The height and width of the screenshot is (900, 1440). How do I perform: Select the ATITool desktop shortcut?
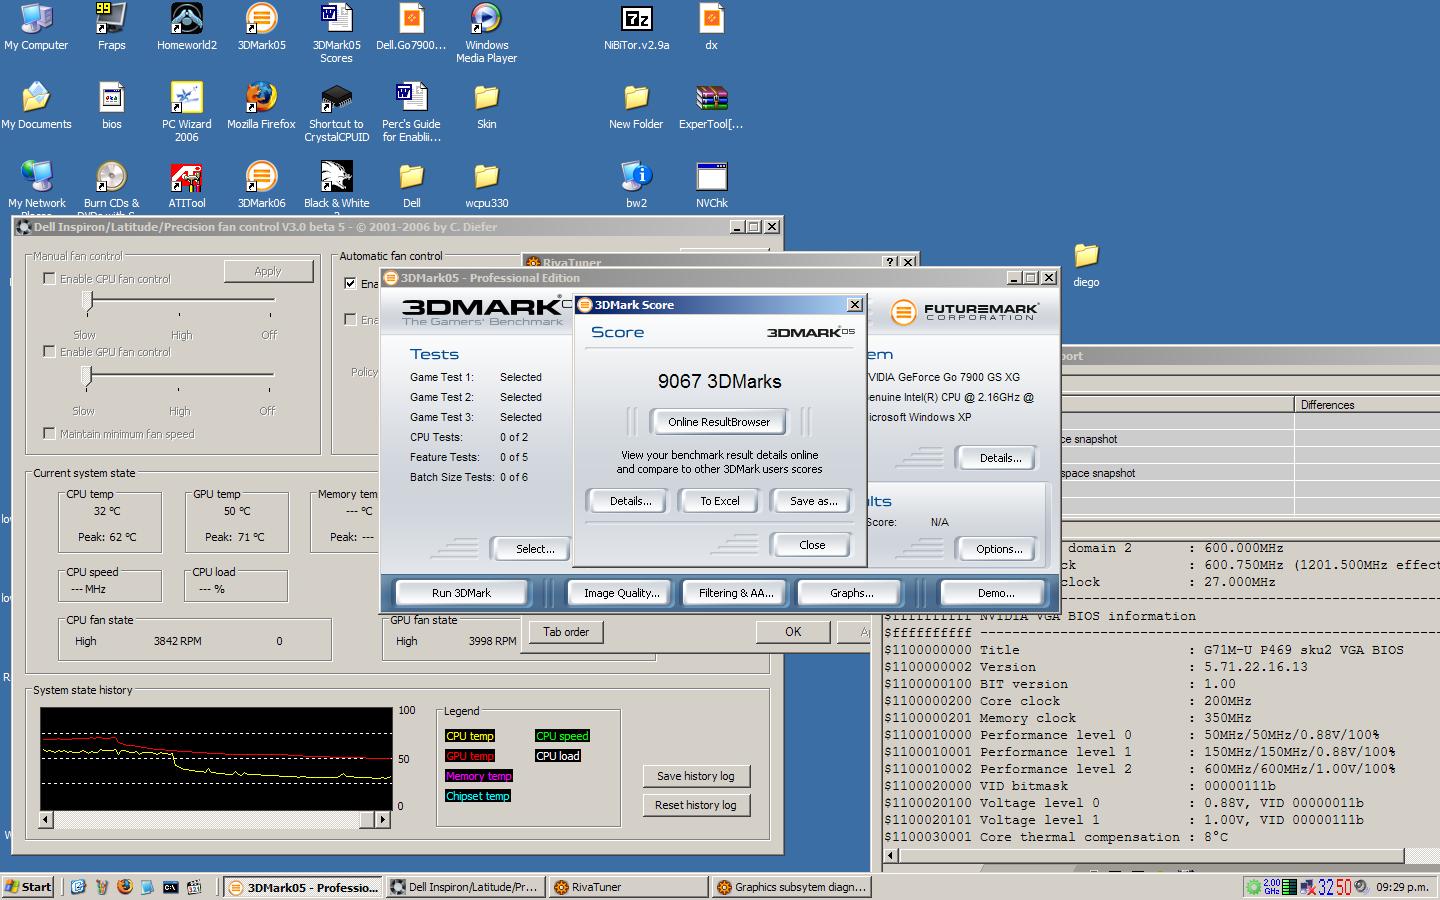coord(186,184)
